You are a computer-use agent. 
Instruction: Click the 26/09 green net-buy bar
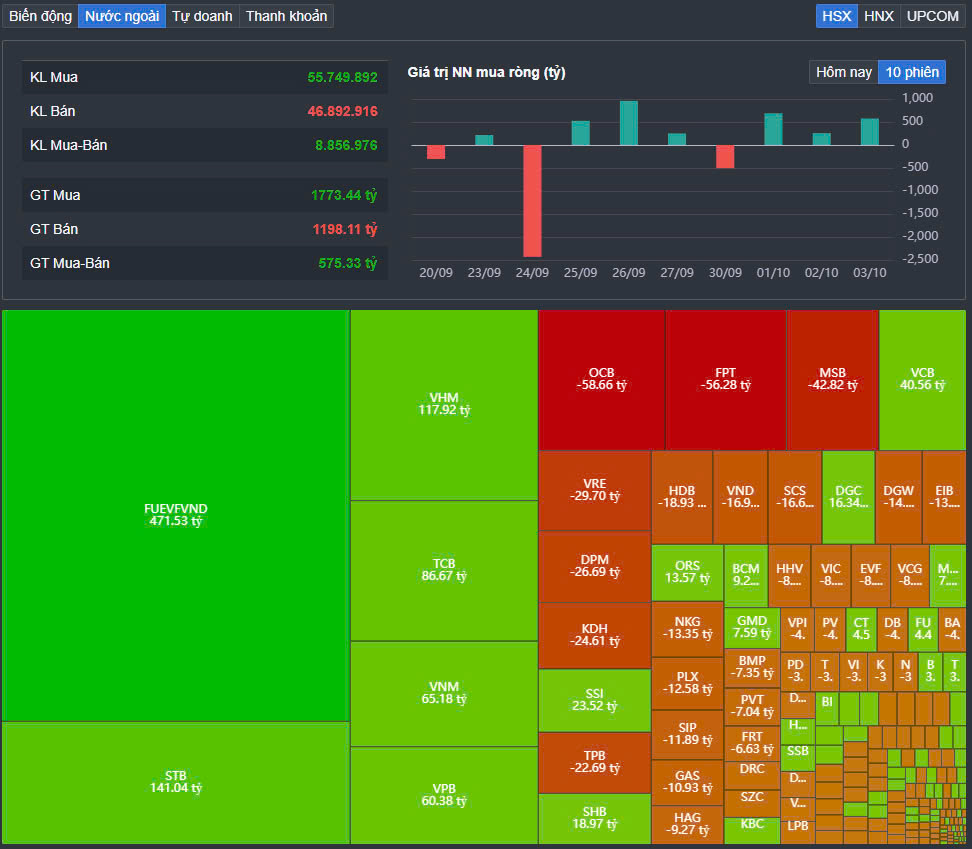tap(629, 123)
